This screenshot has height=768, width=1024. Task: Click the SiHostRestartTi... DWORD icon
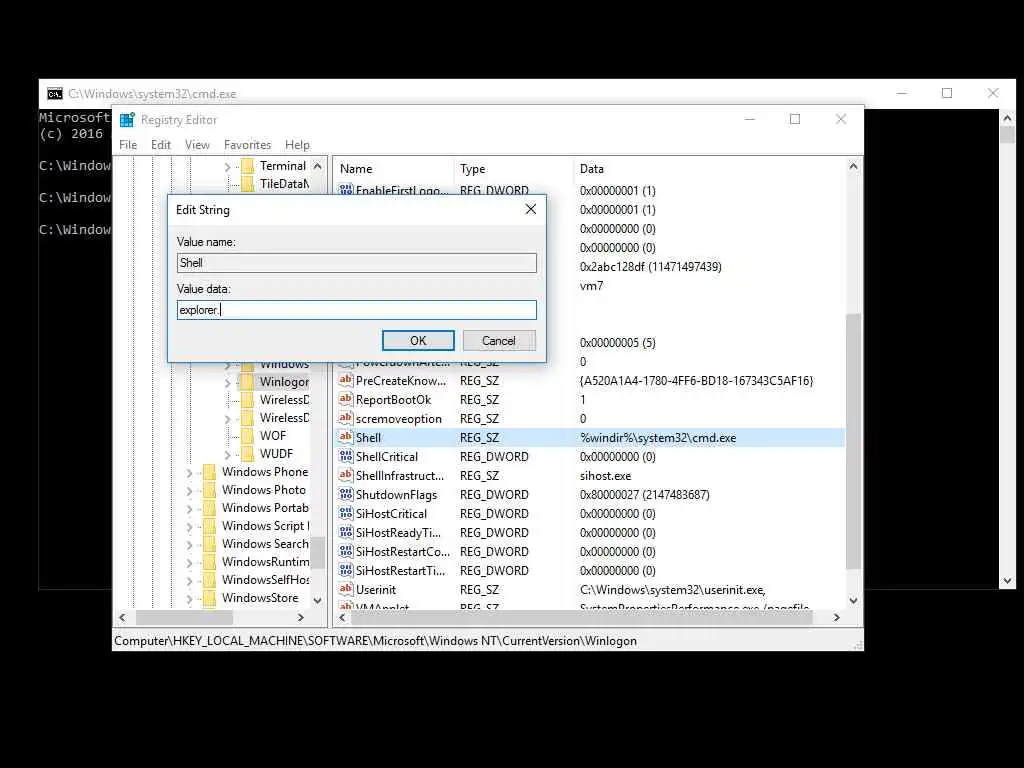coord(345,570)
